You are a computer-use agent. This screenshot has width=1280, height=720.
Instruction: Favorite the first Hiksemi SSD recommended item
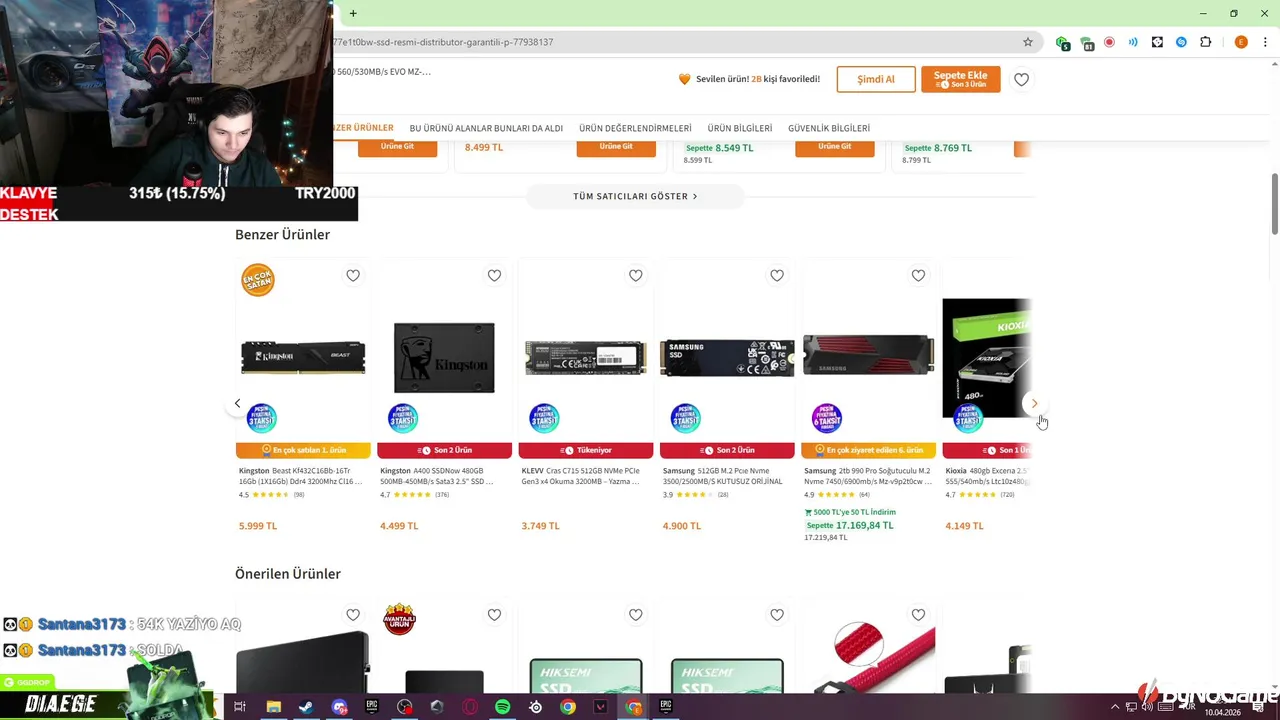click(635, 615)
